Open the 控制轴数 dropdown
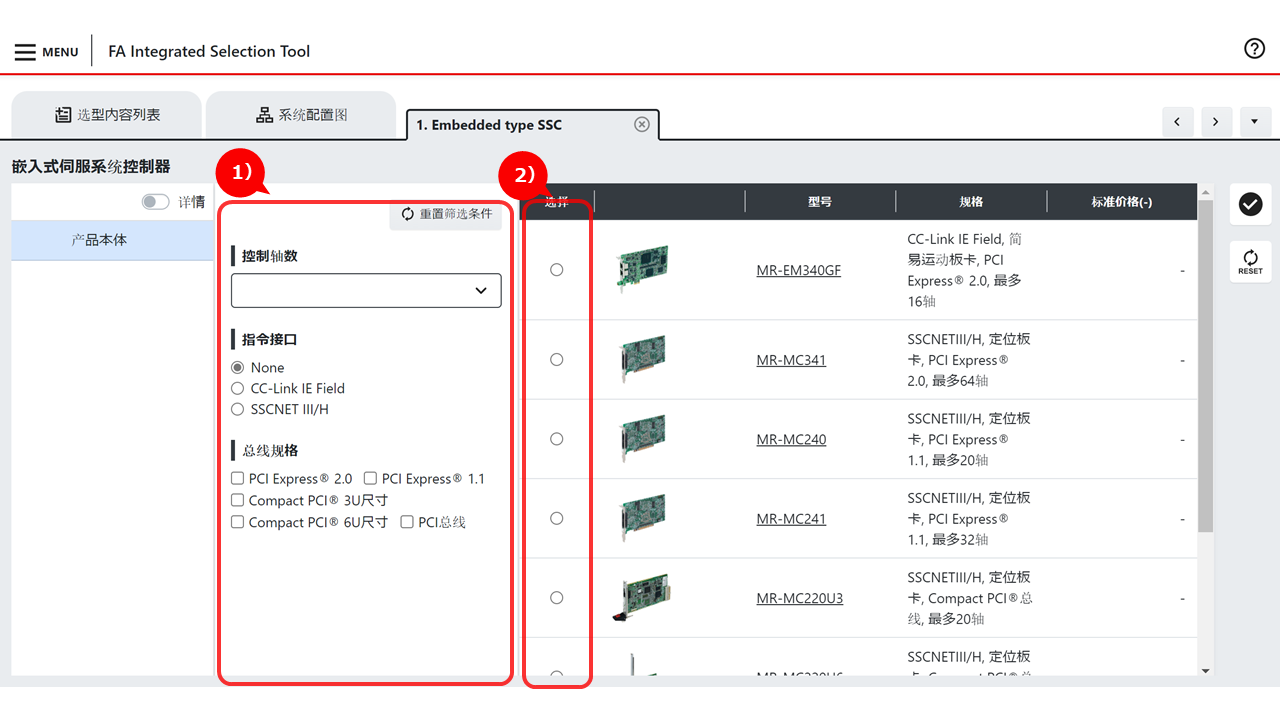1280x720 pixels. (x=366, y=291)
